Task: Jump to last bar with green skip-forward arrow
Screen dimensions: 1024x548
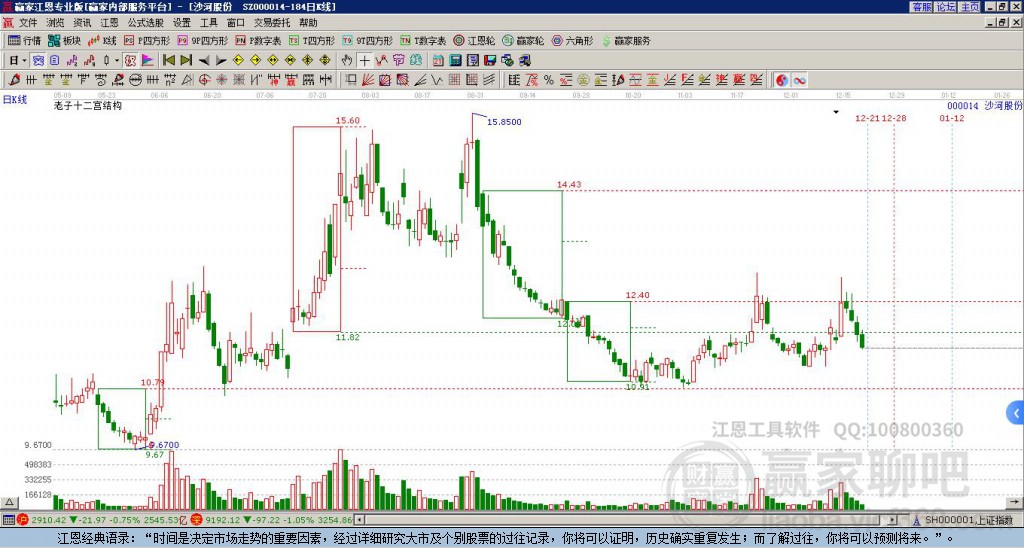Action: click(x=186, y=61)
